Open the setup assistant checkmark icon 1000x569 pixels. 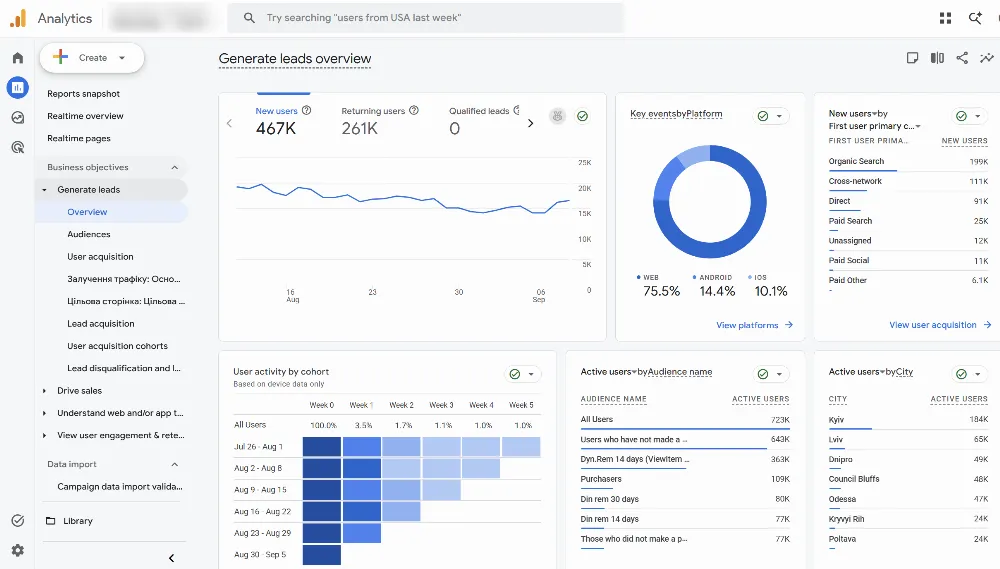(18, 521)
